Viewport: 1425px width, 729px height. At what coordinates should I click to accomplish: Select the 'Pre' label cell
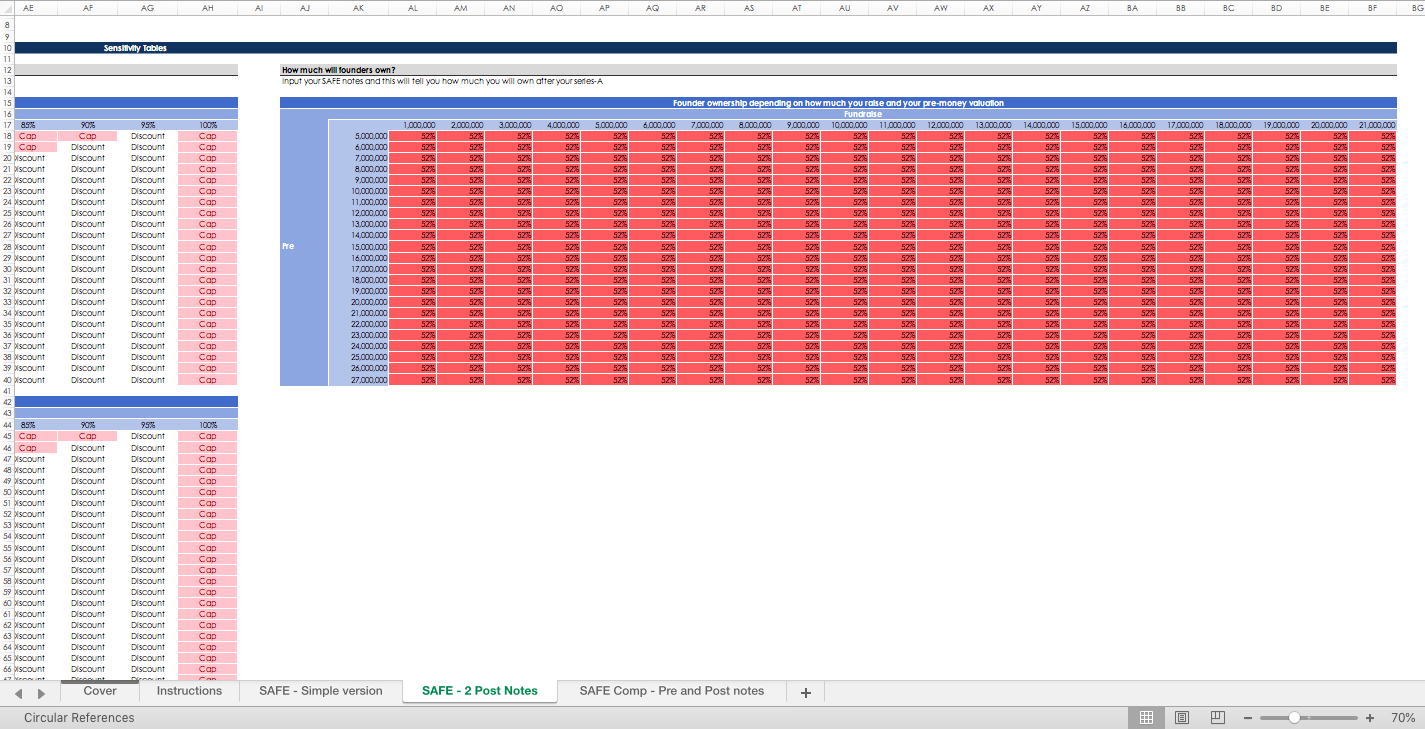pyautogui.click(x=304, y=246)
